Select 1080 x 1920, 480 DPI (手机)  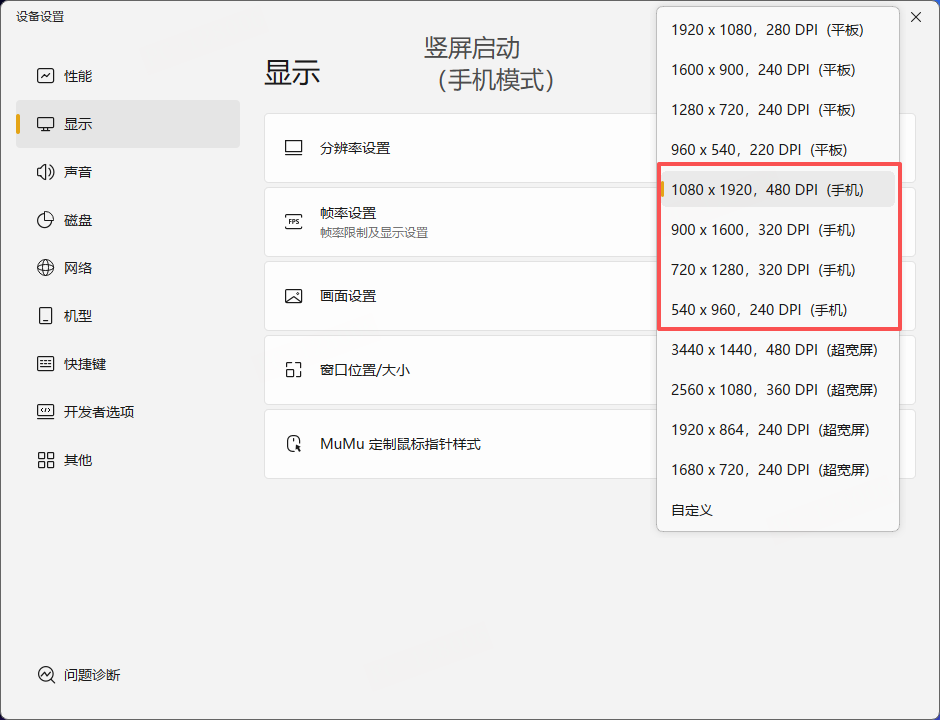[x=778, y=190]
